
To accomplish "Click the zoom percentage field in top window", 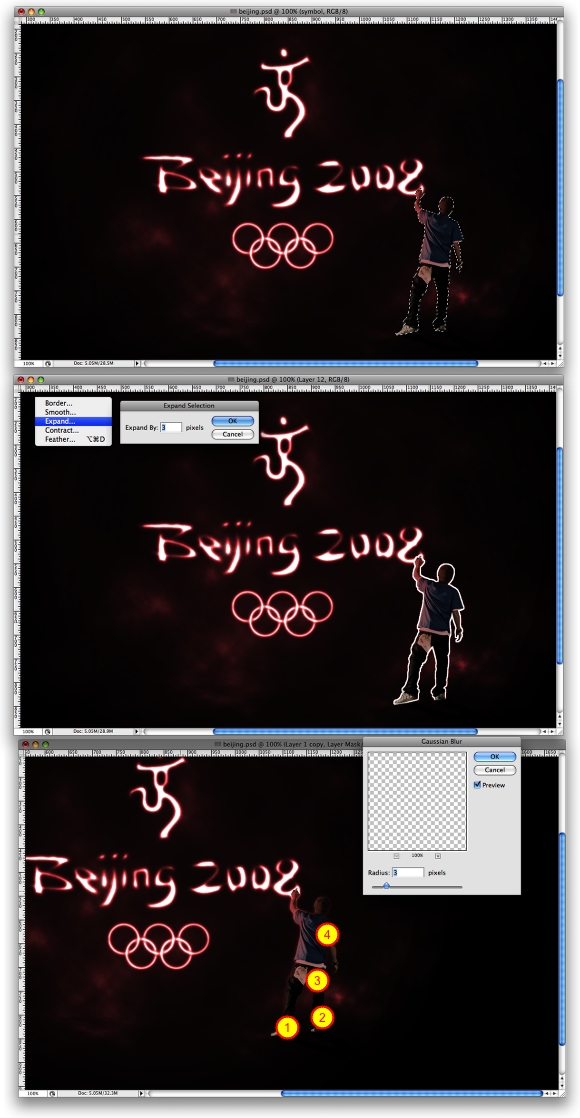I will pyautogui.click(x=29, y=364).
